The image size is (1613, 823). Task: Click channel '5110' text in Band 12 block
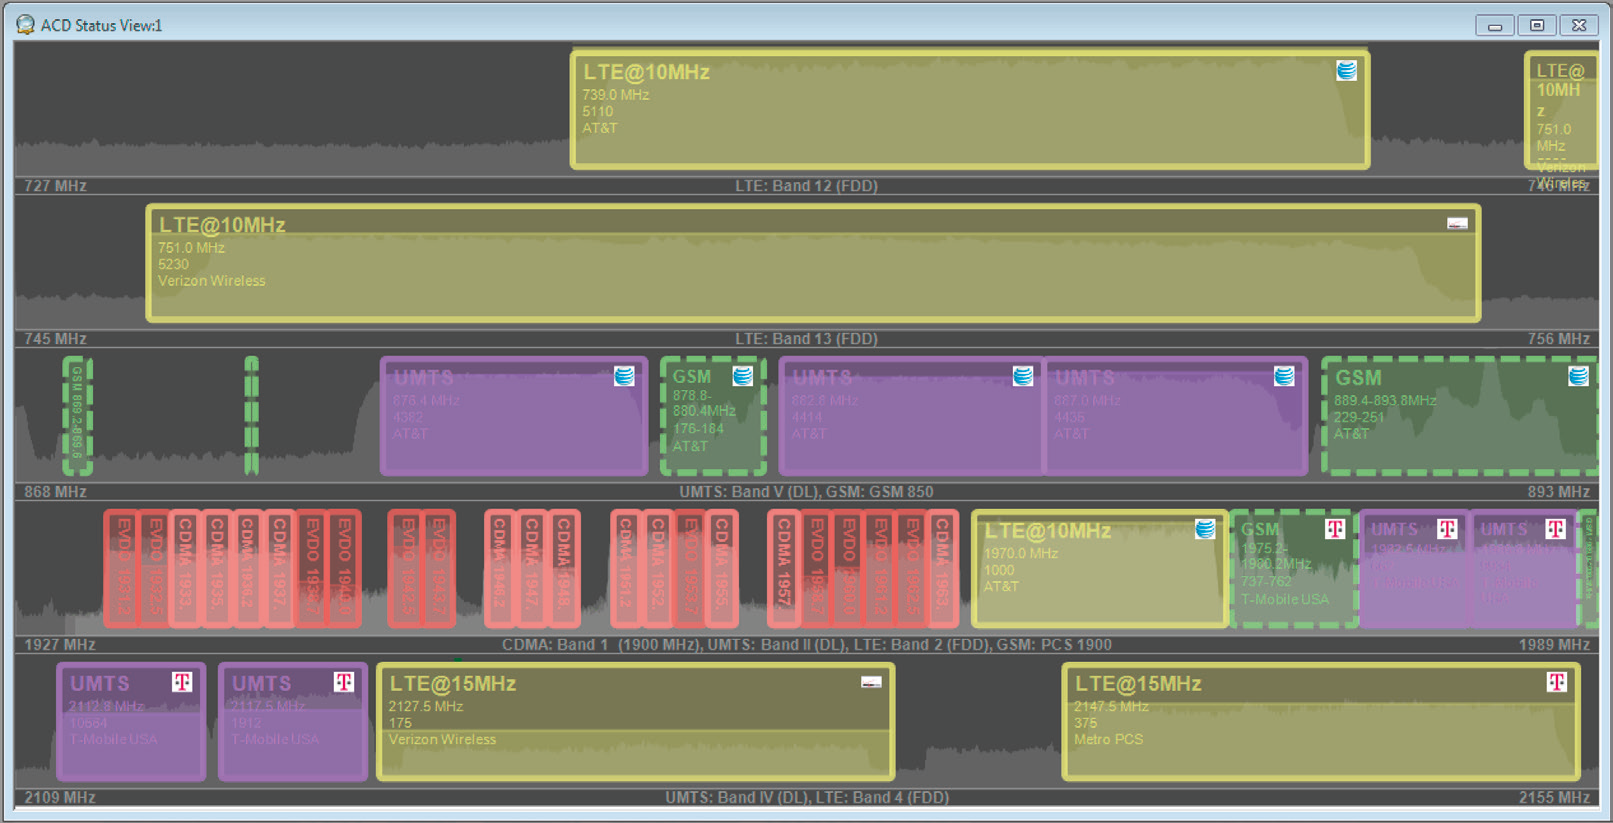(x=597, y=112)
